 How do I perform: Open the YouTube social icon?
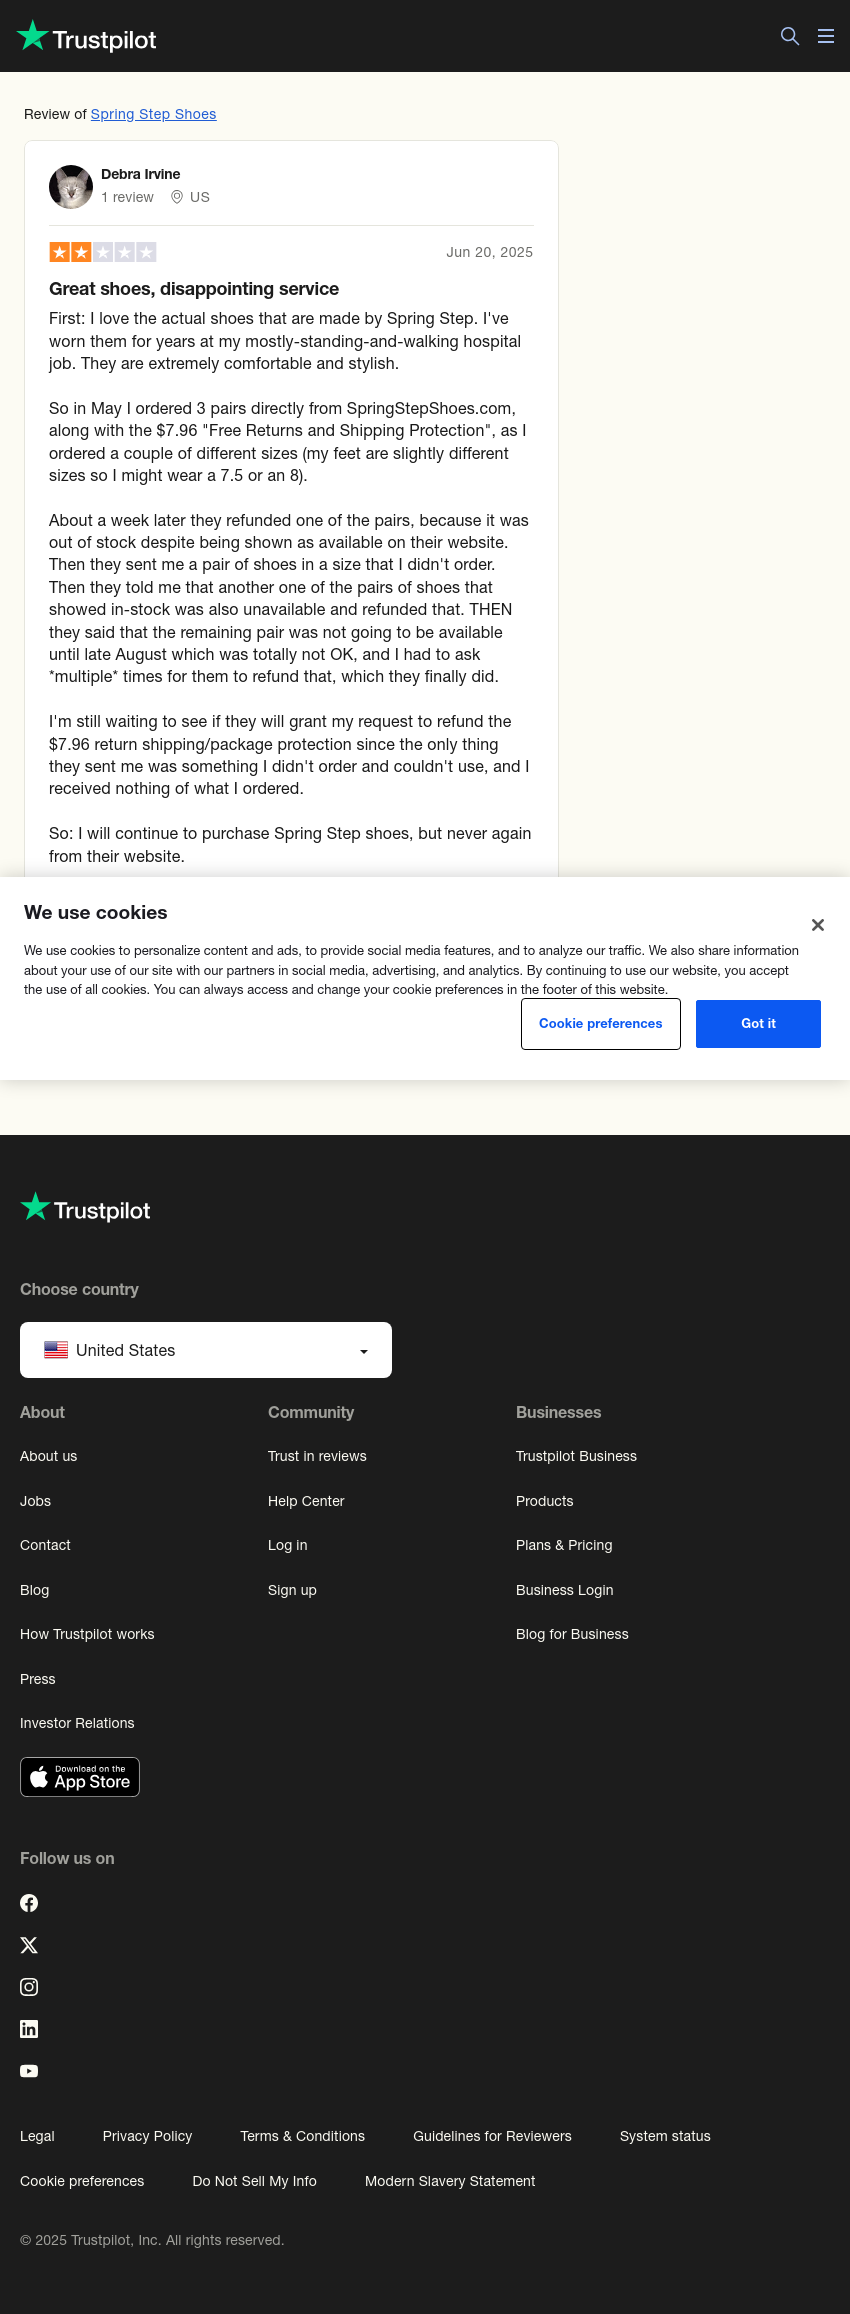point(29,2071)
